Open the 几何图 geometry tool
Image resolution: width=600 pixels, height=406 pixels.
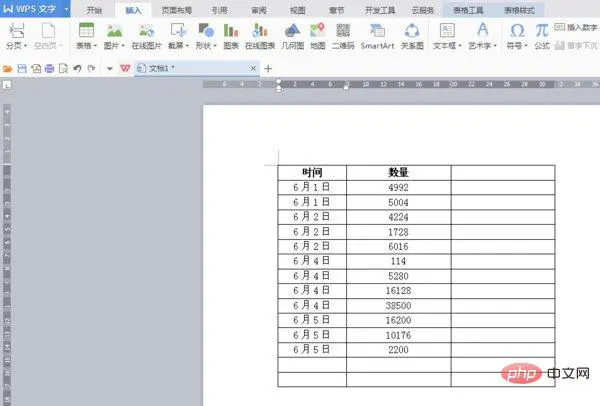294,36
